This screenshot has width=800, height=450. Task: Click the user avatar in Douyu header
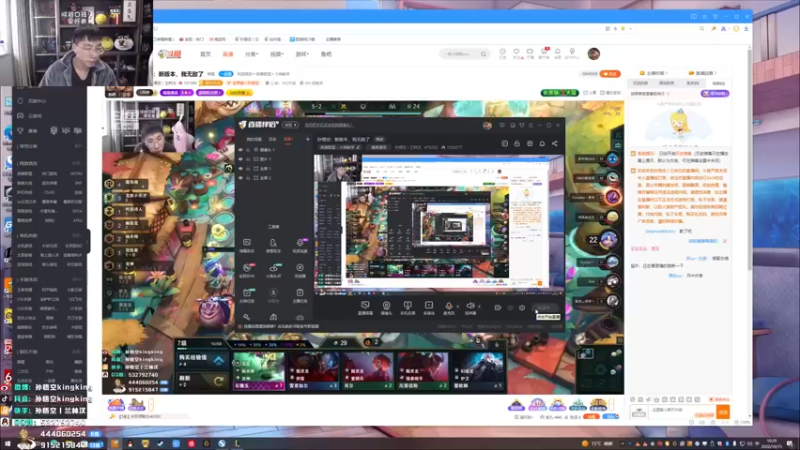tap(593, 54)
